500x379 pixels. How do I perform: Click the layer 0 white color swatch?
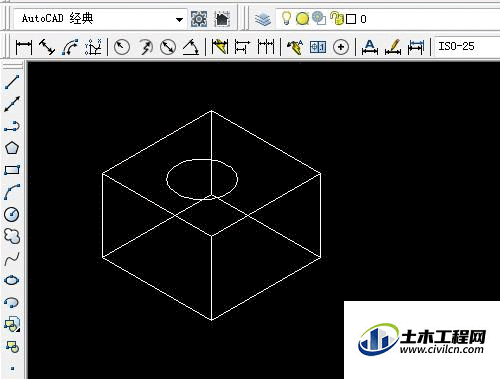[351, 19]
